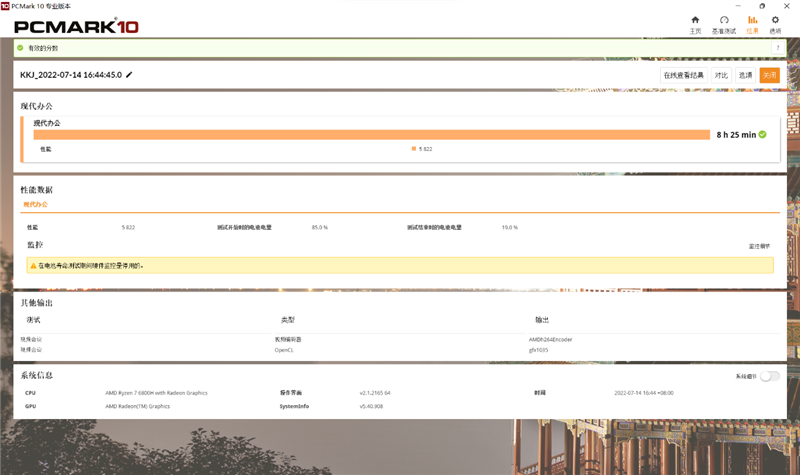
Task: Click the orange Modern Office battery bar
Action: click(x=371, y=135)
